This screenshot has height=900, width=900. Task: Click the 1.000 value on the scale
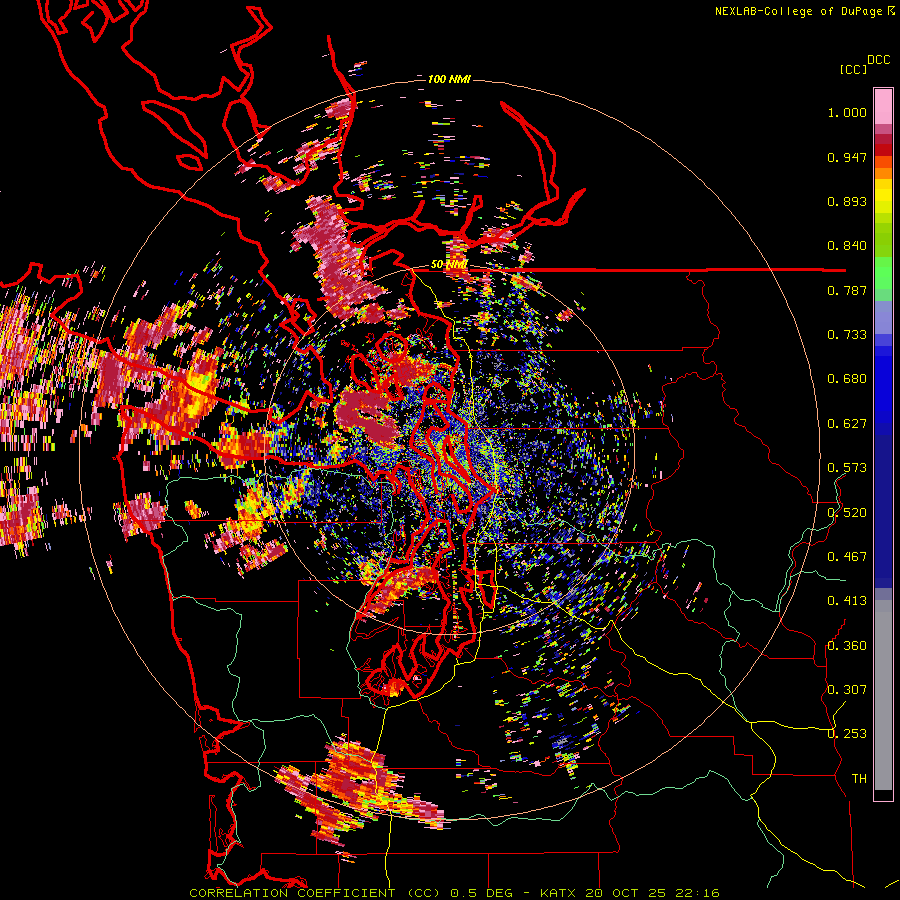tap(847, 112)
